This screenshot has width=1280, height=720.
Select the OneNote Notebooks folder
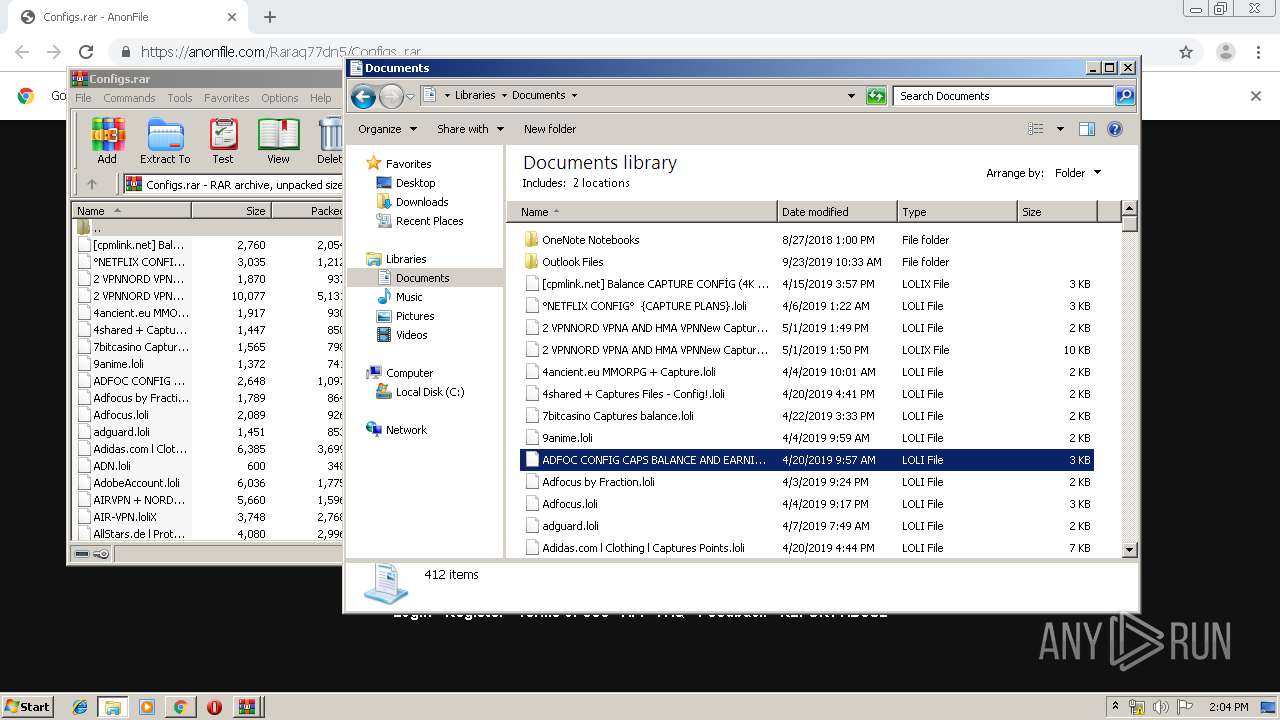click(x=590, y=240)
